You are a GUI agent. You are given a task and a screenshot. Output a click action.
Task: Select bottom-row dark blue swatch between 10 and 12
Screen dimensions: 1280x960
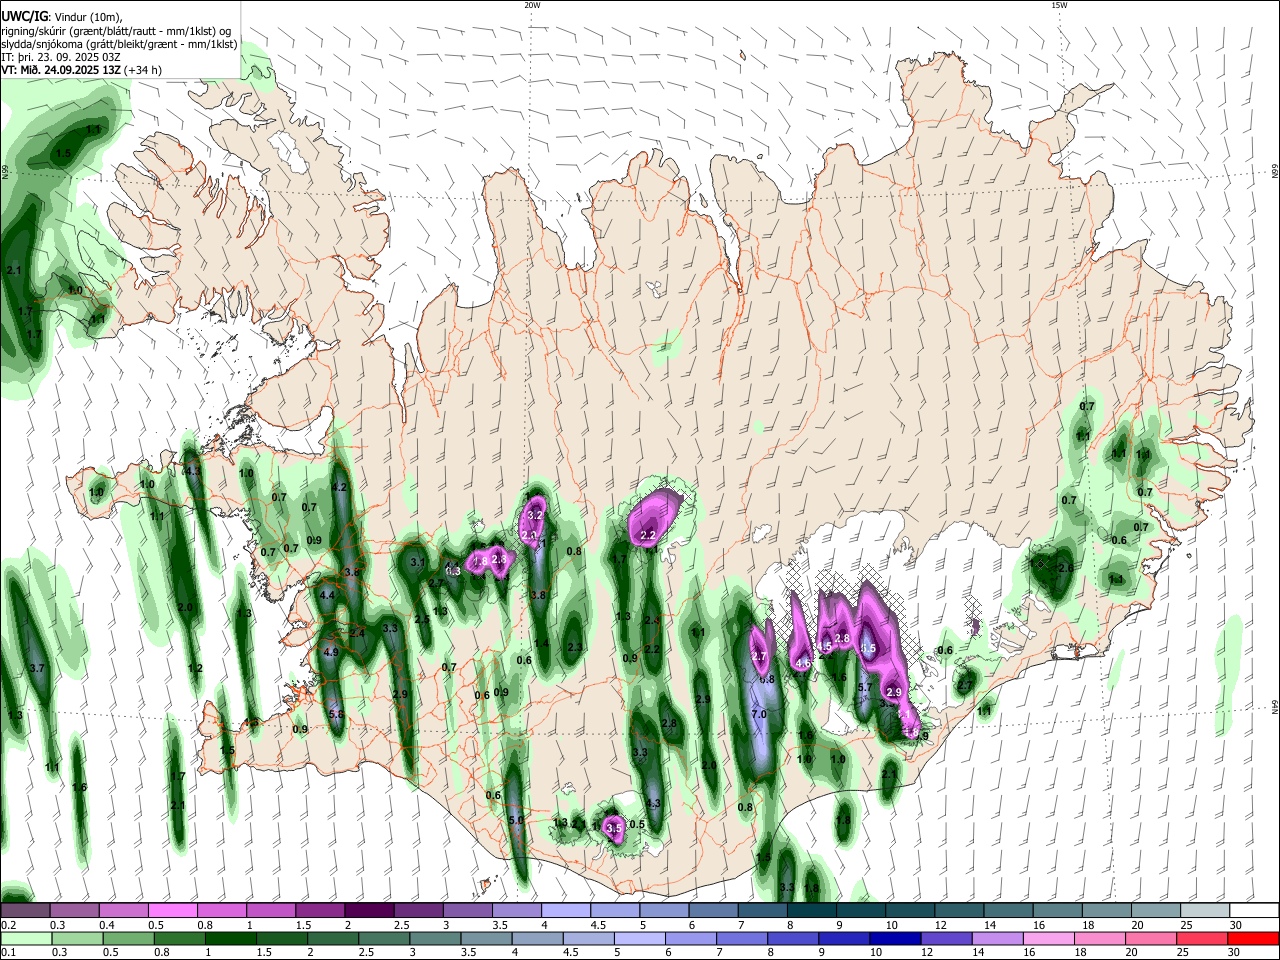[893, 938]
